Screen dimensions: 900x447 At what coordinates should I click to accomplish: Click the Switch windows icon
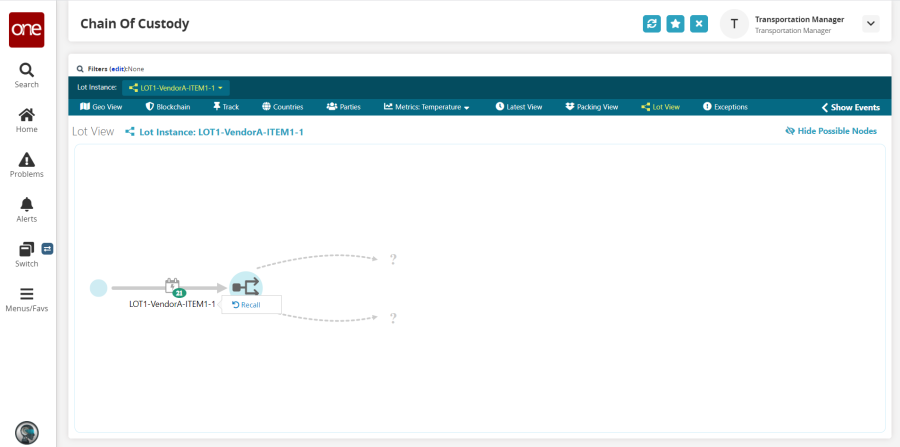click(x=26, y=249)
